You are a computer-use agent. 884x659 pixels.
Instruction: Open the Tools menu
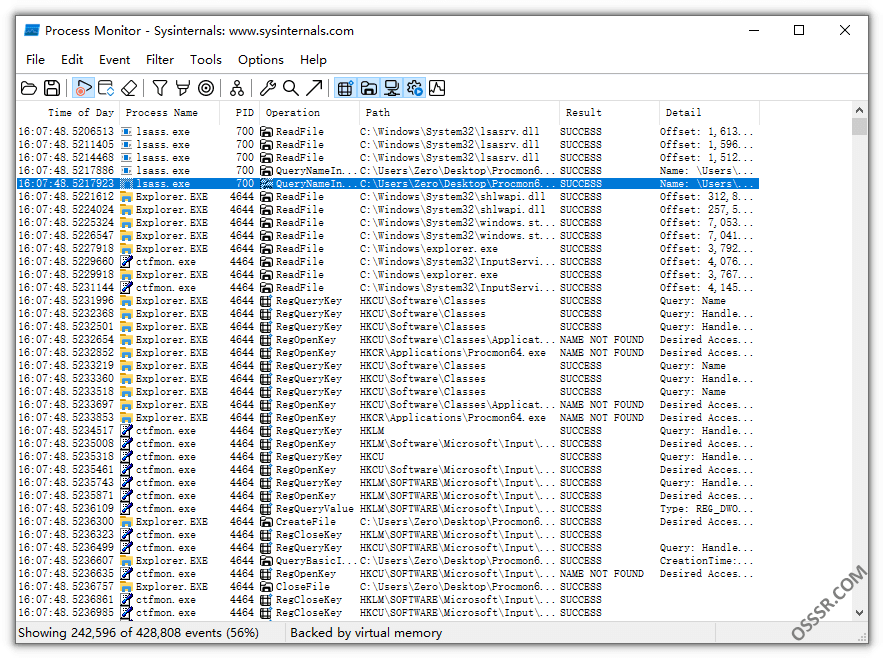pyautogui.click(x=206, y=60)
